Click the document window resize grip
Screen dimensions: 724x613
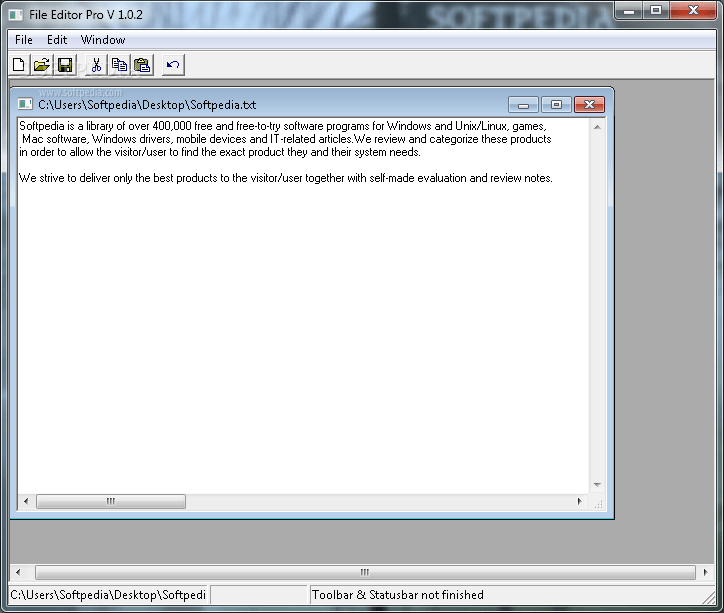[598, 504]
